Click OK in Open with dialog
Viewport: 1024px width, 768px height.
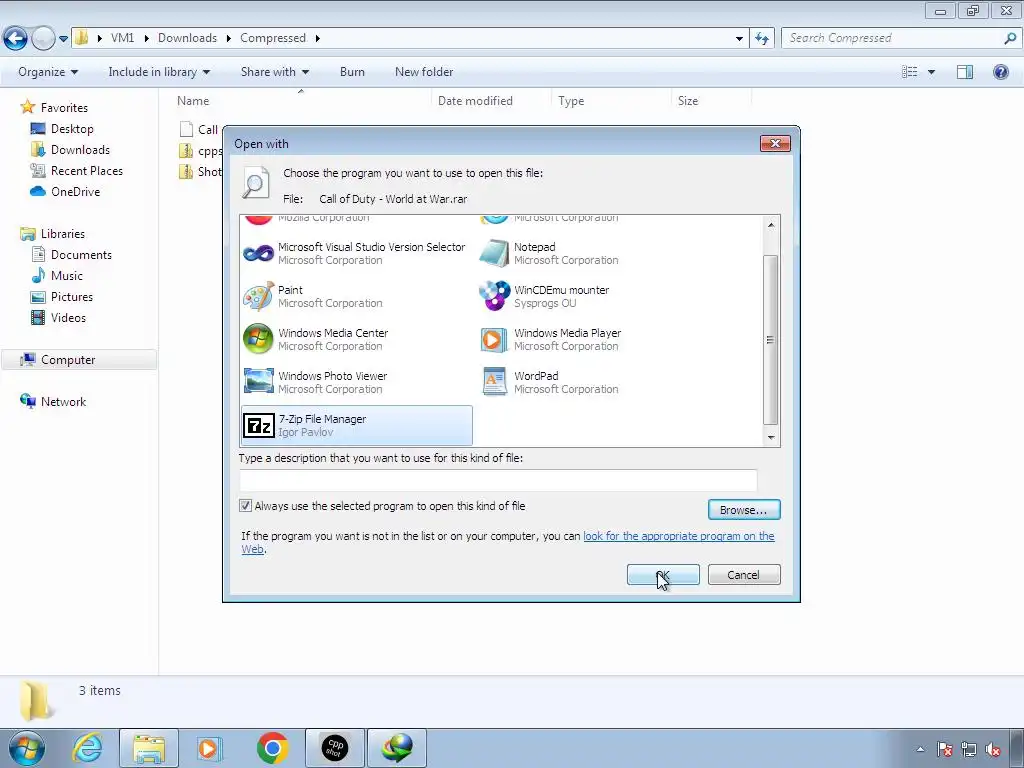pyautogui.click(x=663, y=575)
